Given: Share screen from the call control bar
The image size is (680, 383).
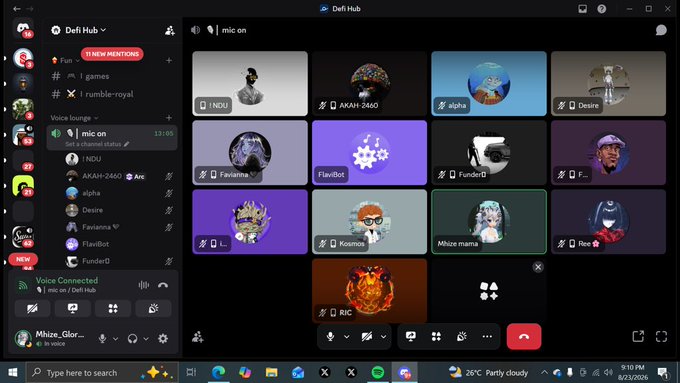Looking at the screenshot, I should tap(411, 336).
